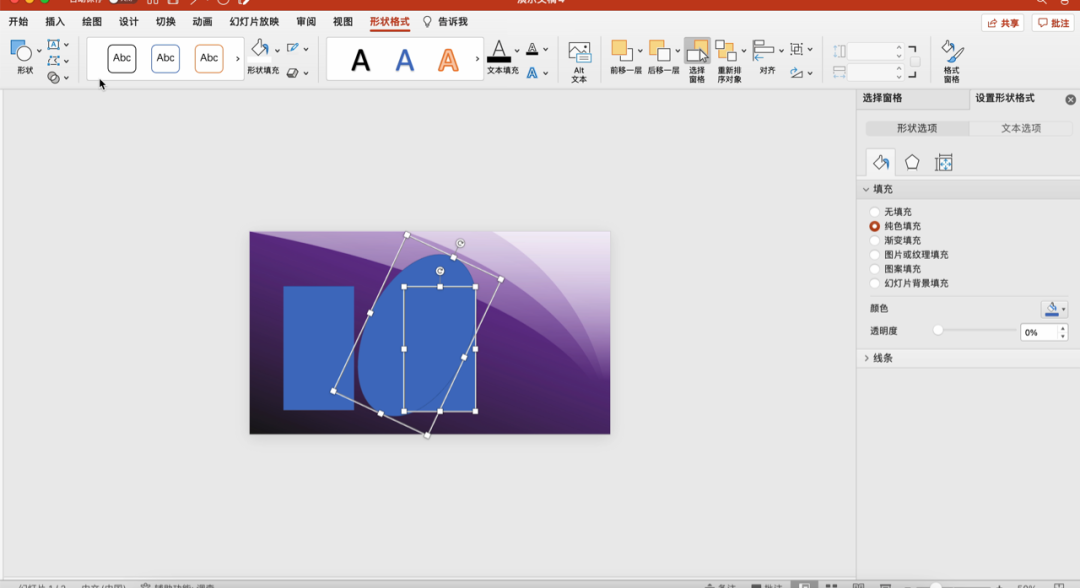Viewport: 1080px width, 588px height.
Task: Apply the black A WordArt style
Action: pos(360,61)
